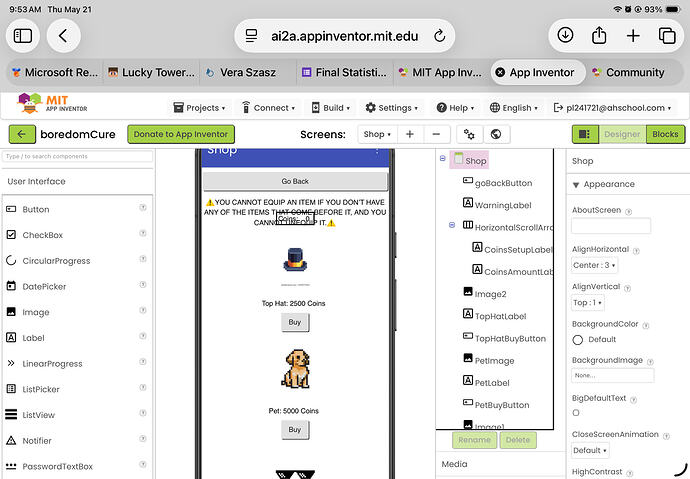Open a new tab with plus icon
This screenshot has width=690, height=479.
coord(633,36)
